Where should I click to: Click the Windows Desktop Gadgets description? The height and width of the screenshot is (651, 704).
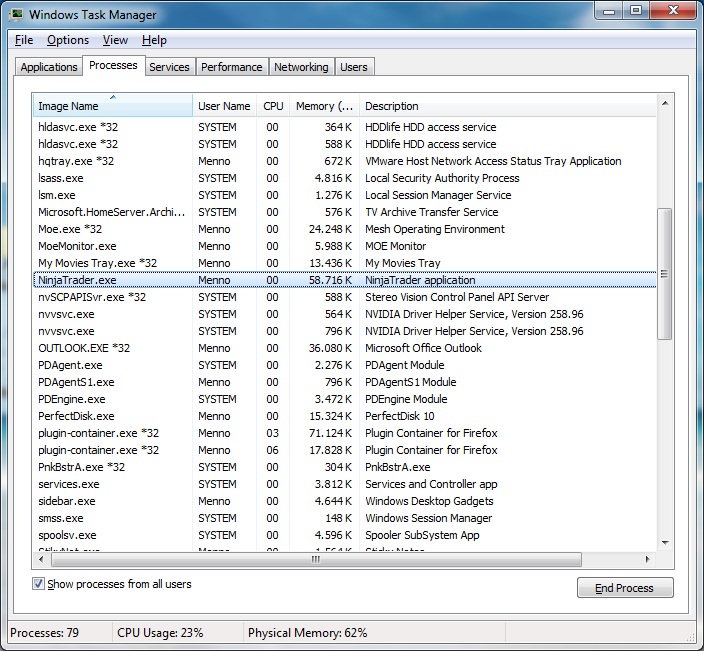click(429, 501)
